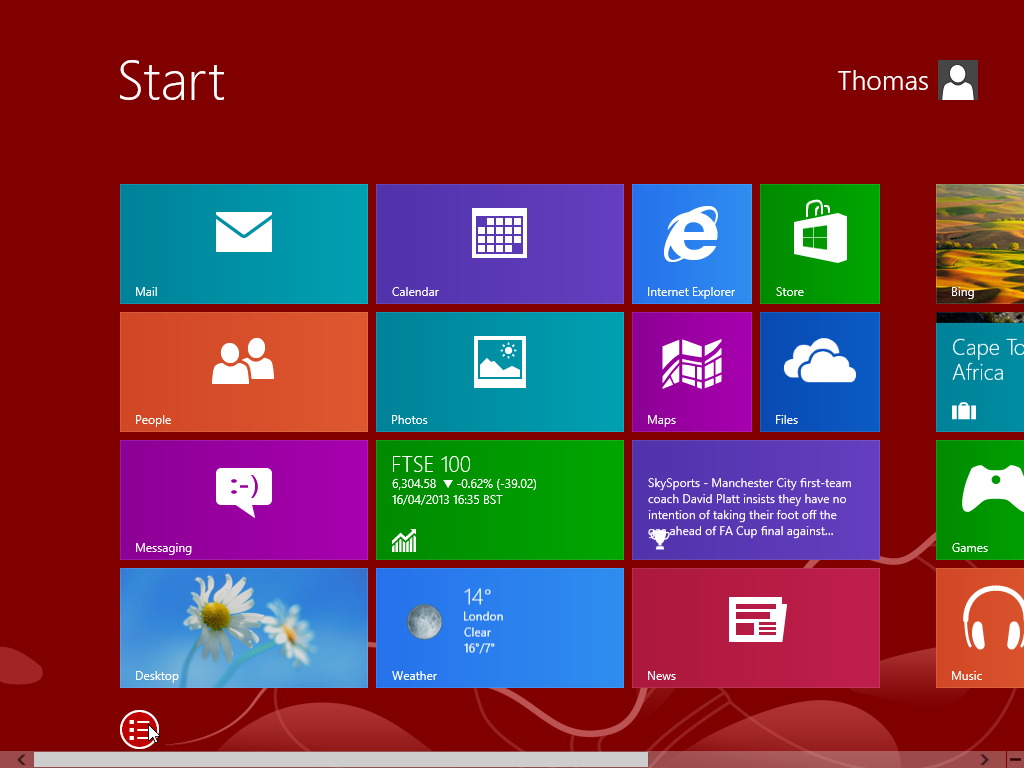Screen dimensions: 1024x768
Task: Open the Mail tile
Action: 244,244
